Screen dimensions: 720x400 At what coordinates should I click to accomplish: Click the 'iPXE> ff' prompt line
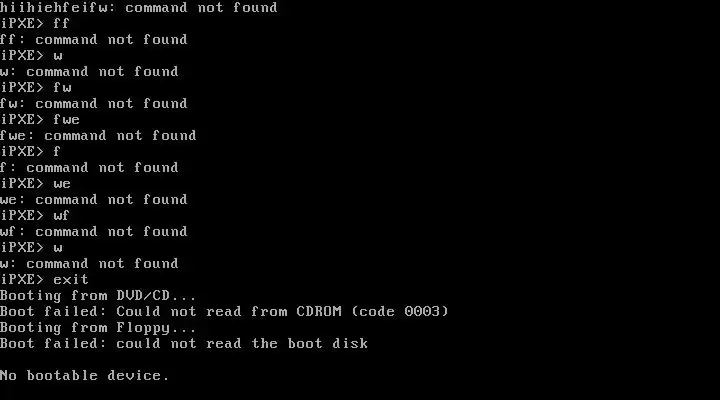35,23
